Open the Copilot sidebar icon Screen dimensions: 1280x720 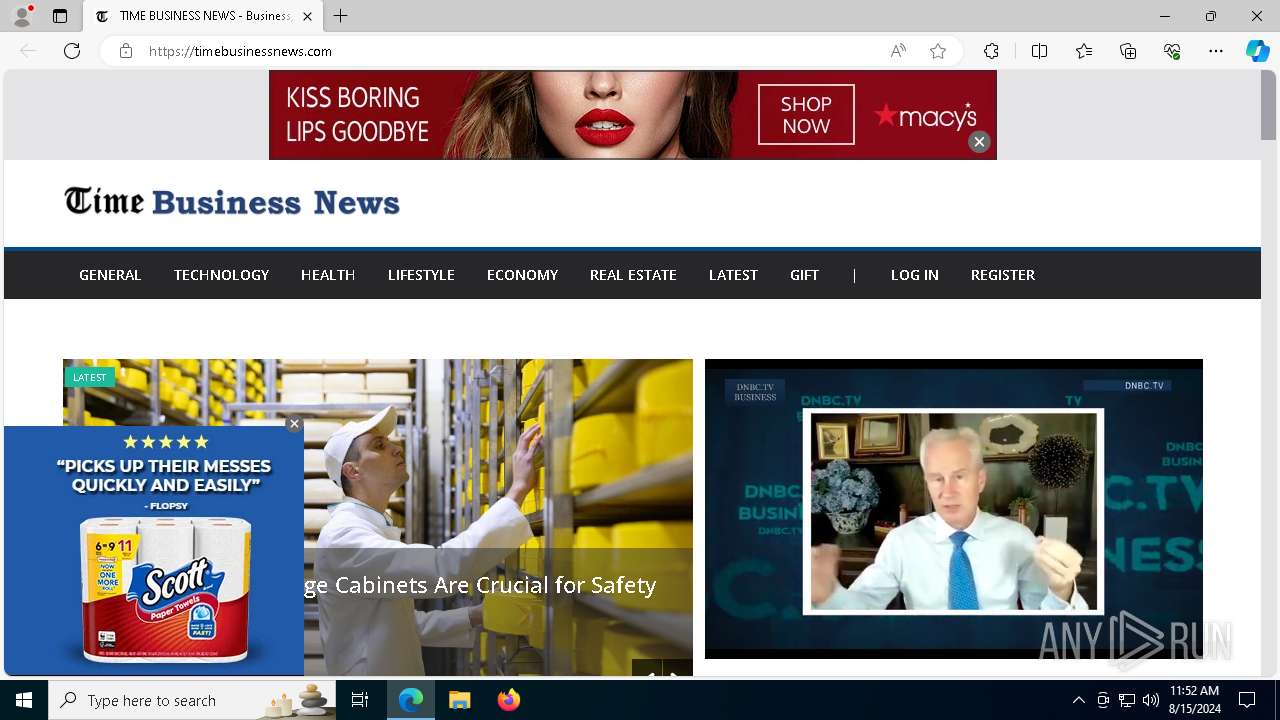tap(1257, 51)
